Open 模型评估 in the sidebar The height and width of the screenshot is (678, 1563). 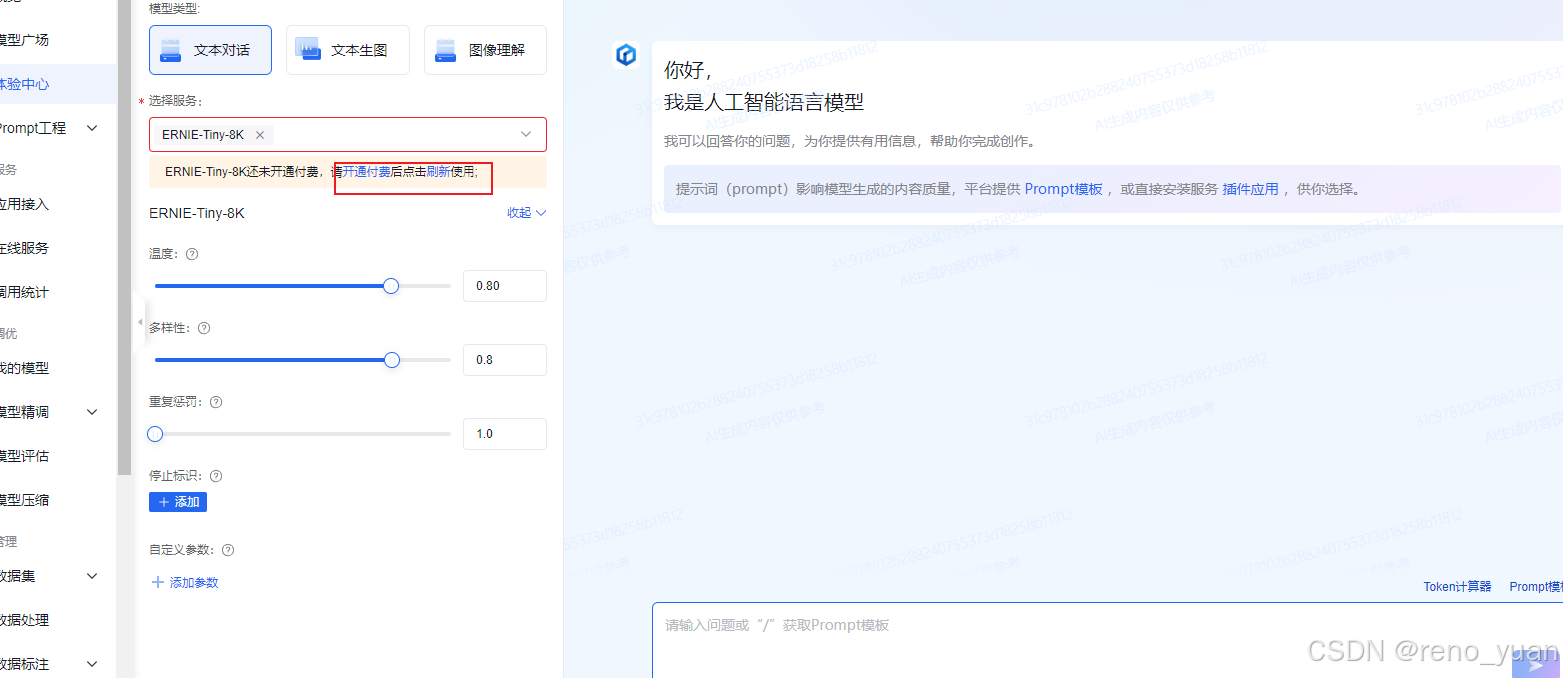click(22, 456)
